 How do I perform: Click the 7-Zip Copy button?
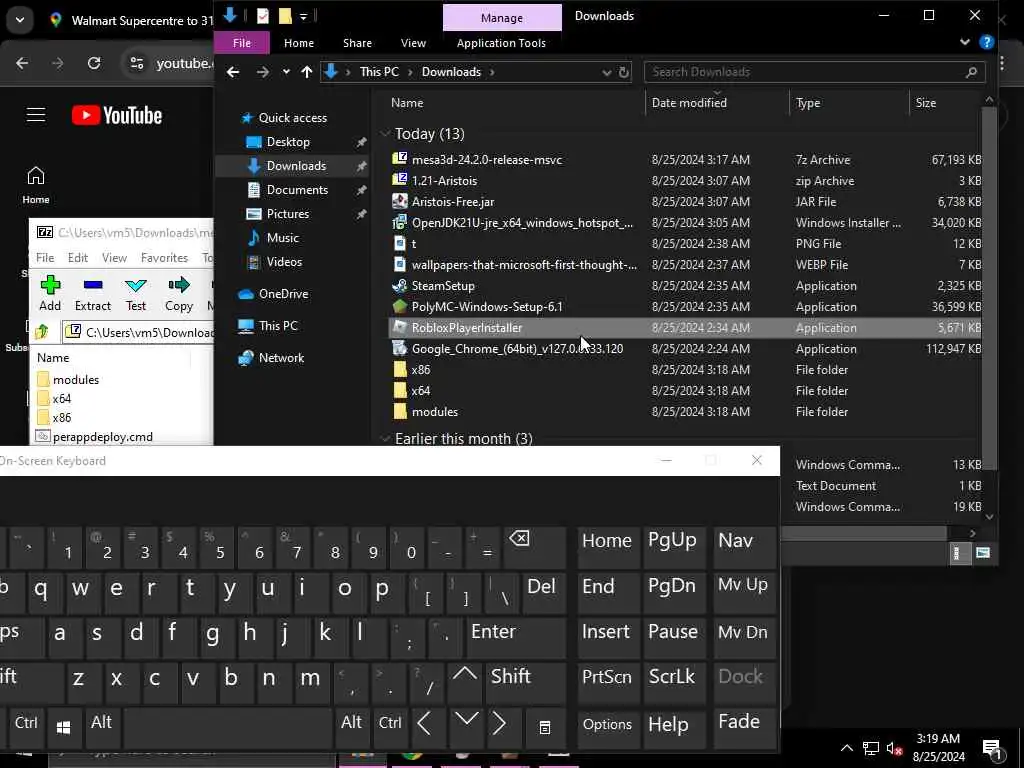pos(178,293)
